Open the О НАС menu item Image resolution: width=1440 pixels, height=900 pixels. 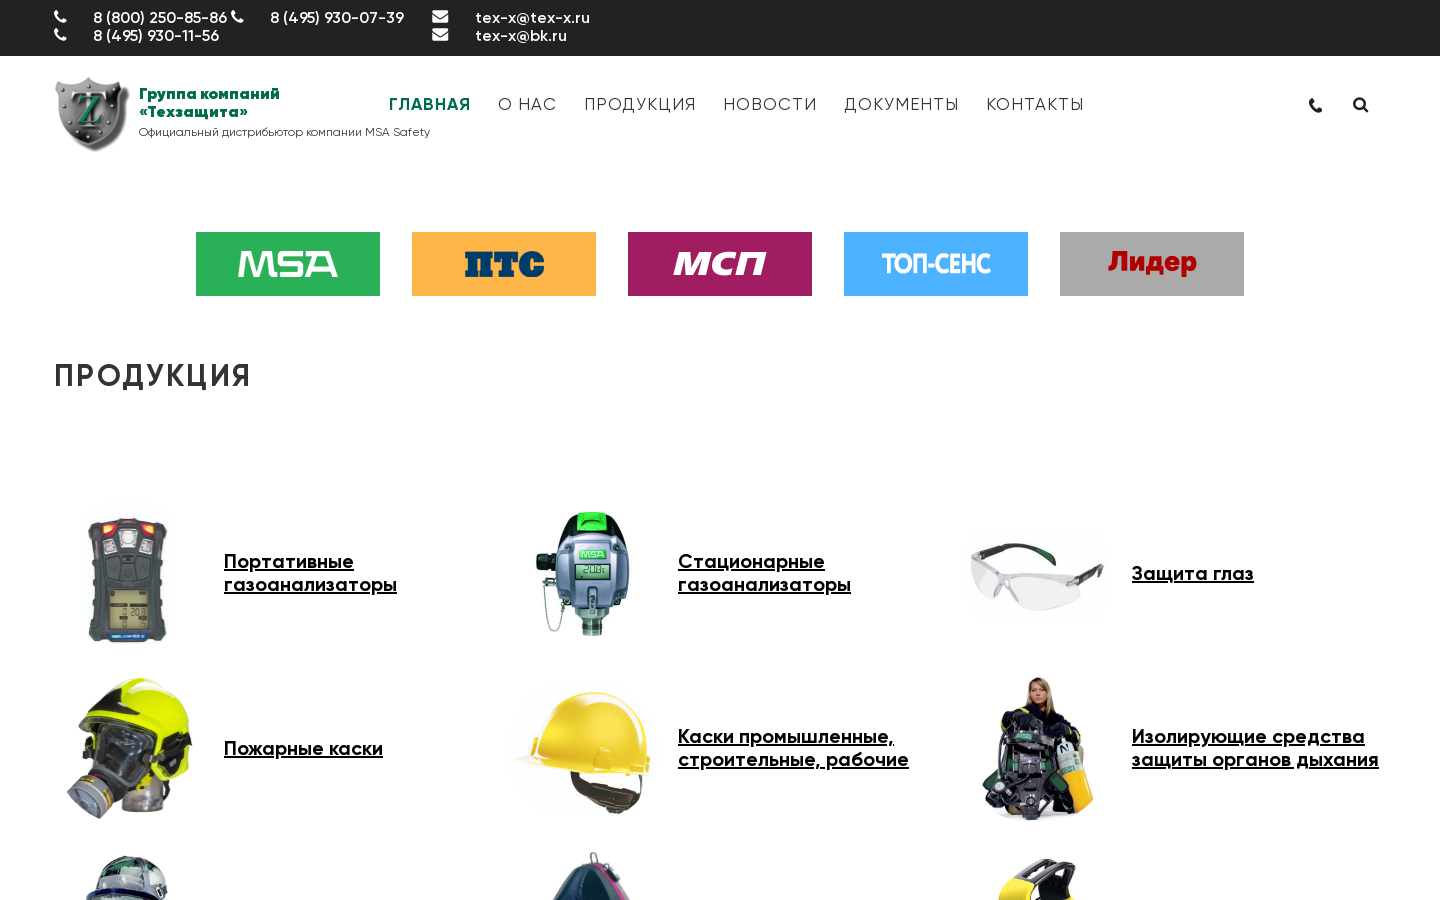coord(527,105)
